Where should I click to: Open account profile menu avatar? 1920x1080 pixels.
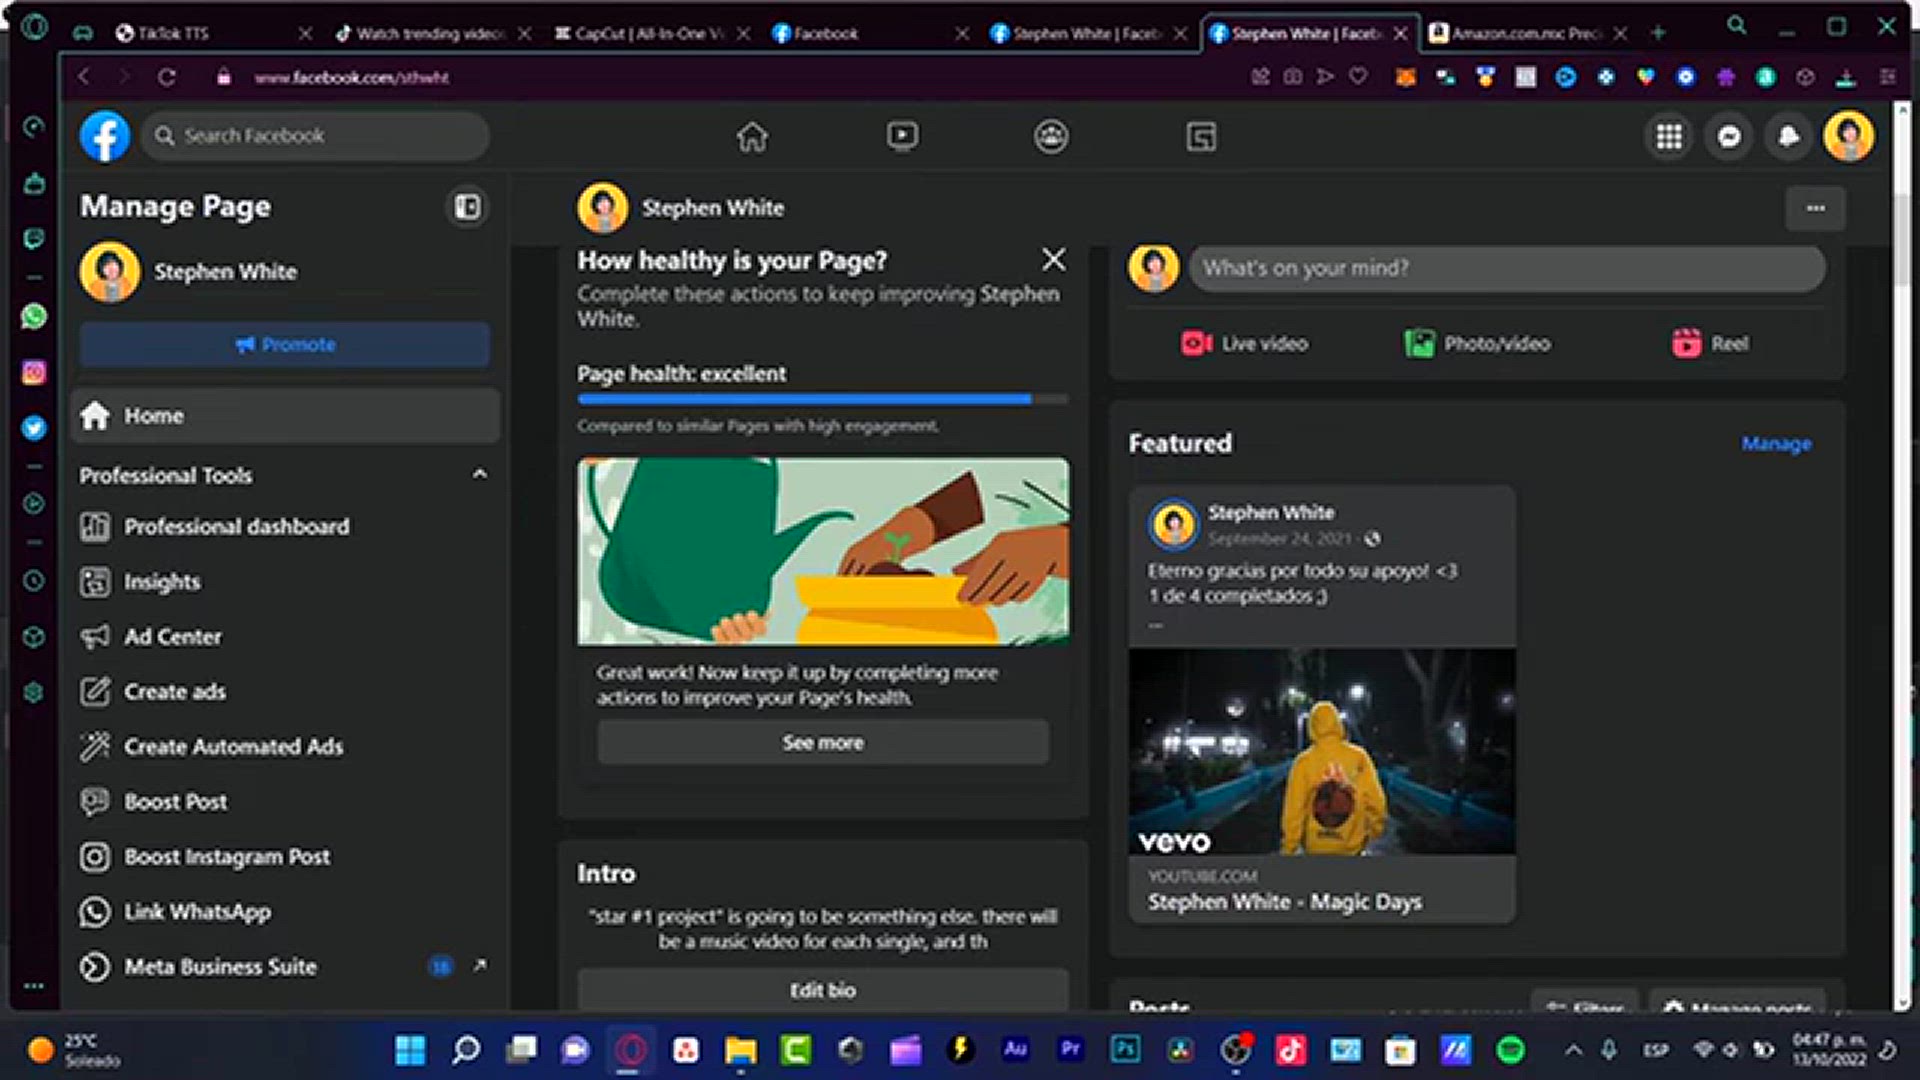(x=1848, y=136)
